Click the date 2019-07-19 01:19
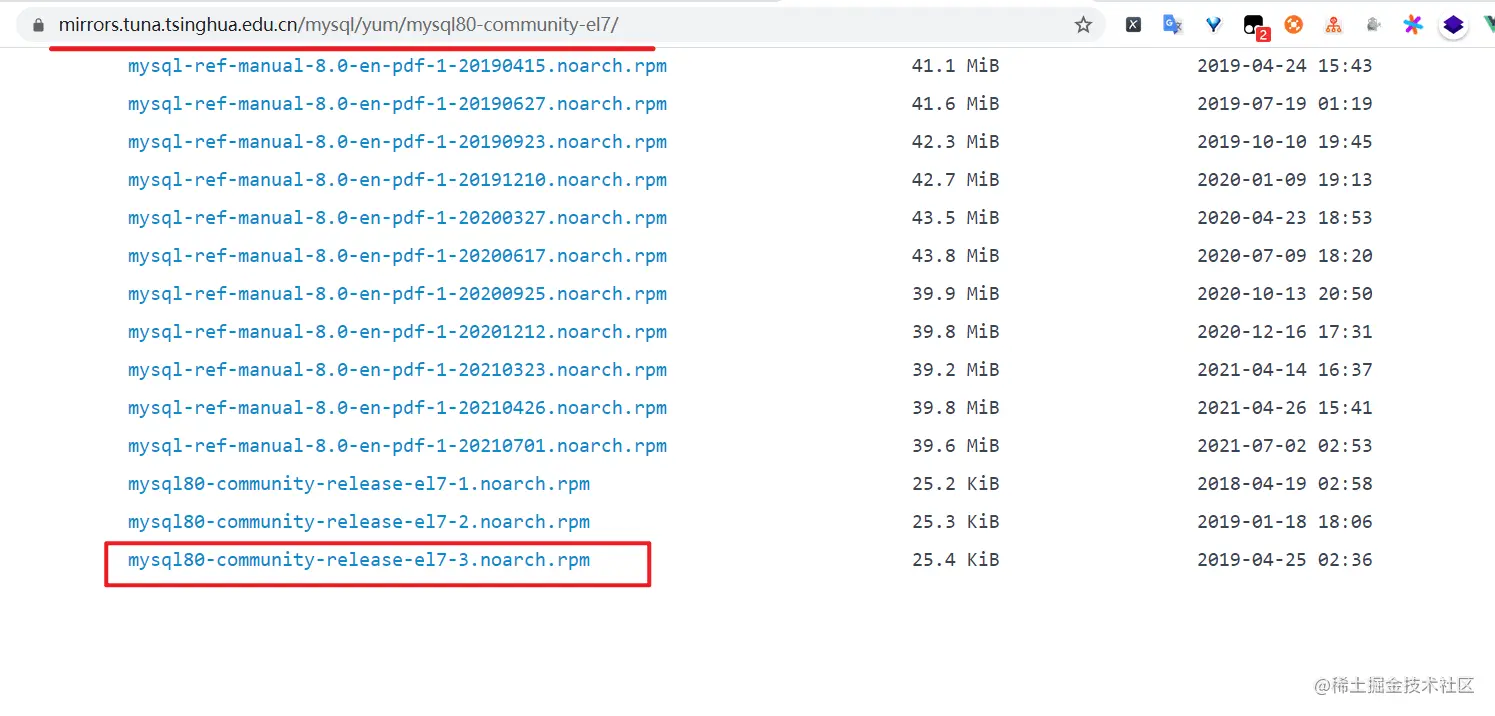 click(x=1284, y=104)
